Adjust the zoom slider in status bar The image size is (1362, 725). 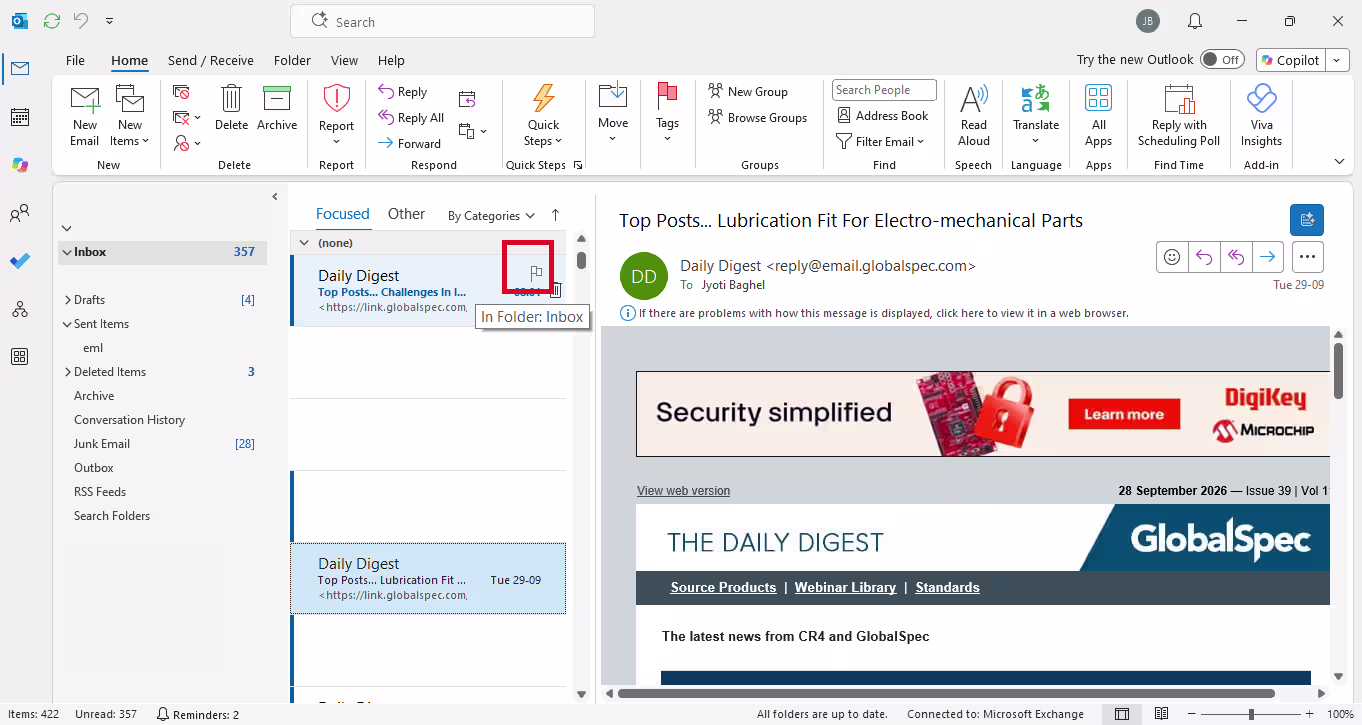click(x=1251, y=714)
